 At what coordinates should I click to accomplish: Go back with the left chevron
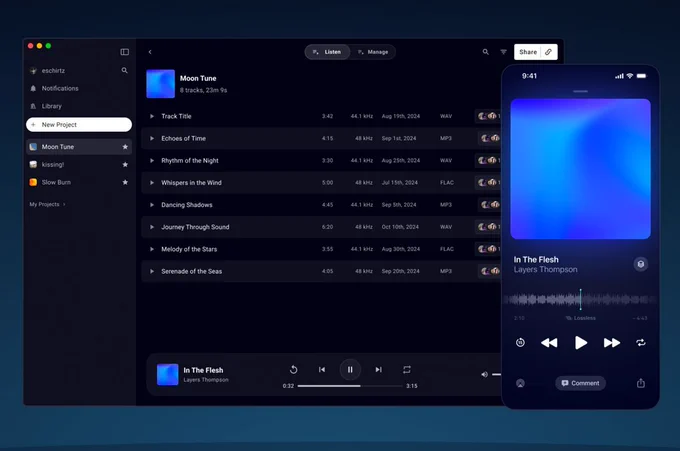150,52
